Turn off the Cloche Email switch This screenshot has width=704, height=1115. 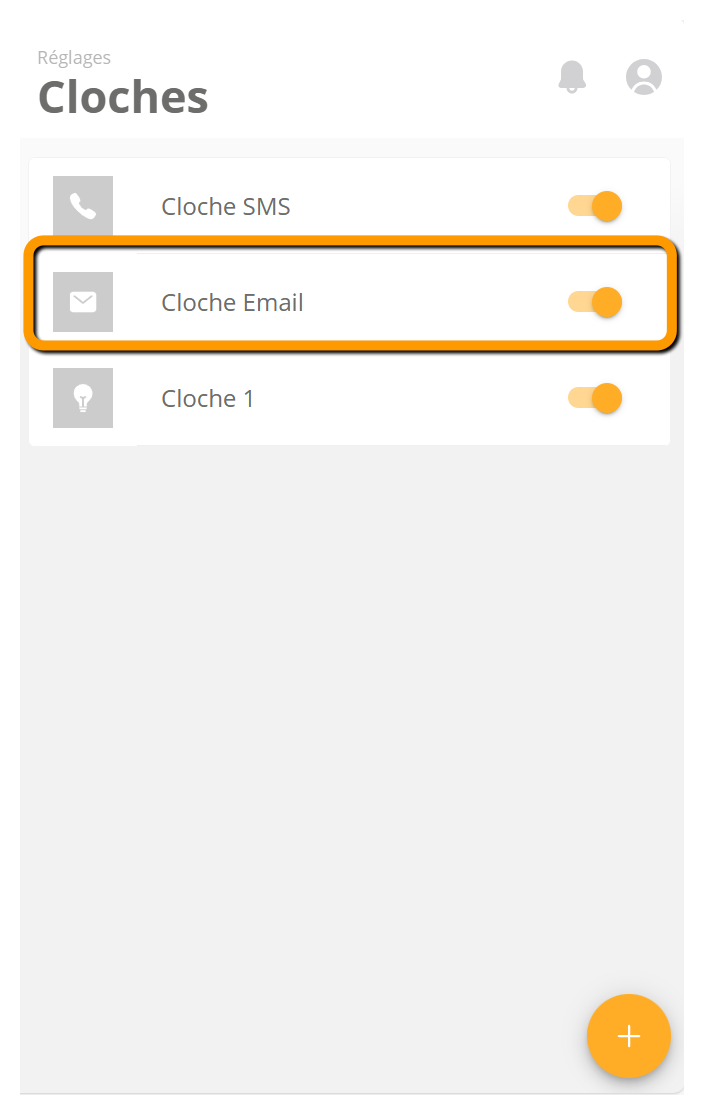595,302
